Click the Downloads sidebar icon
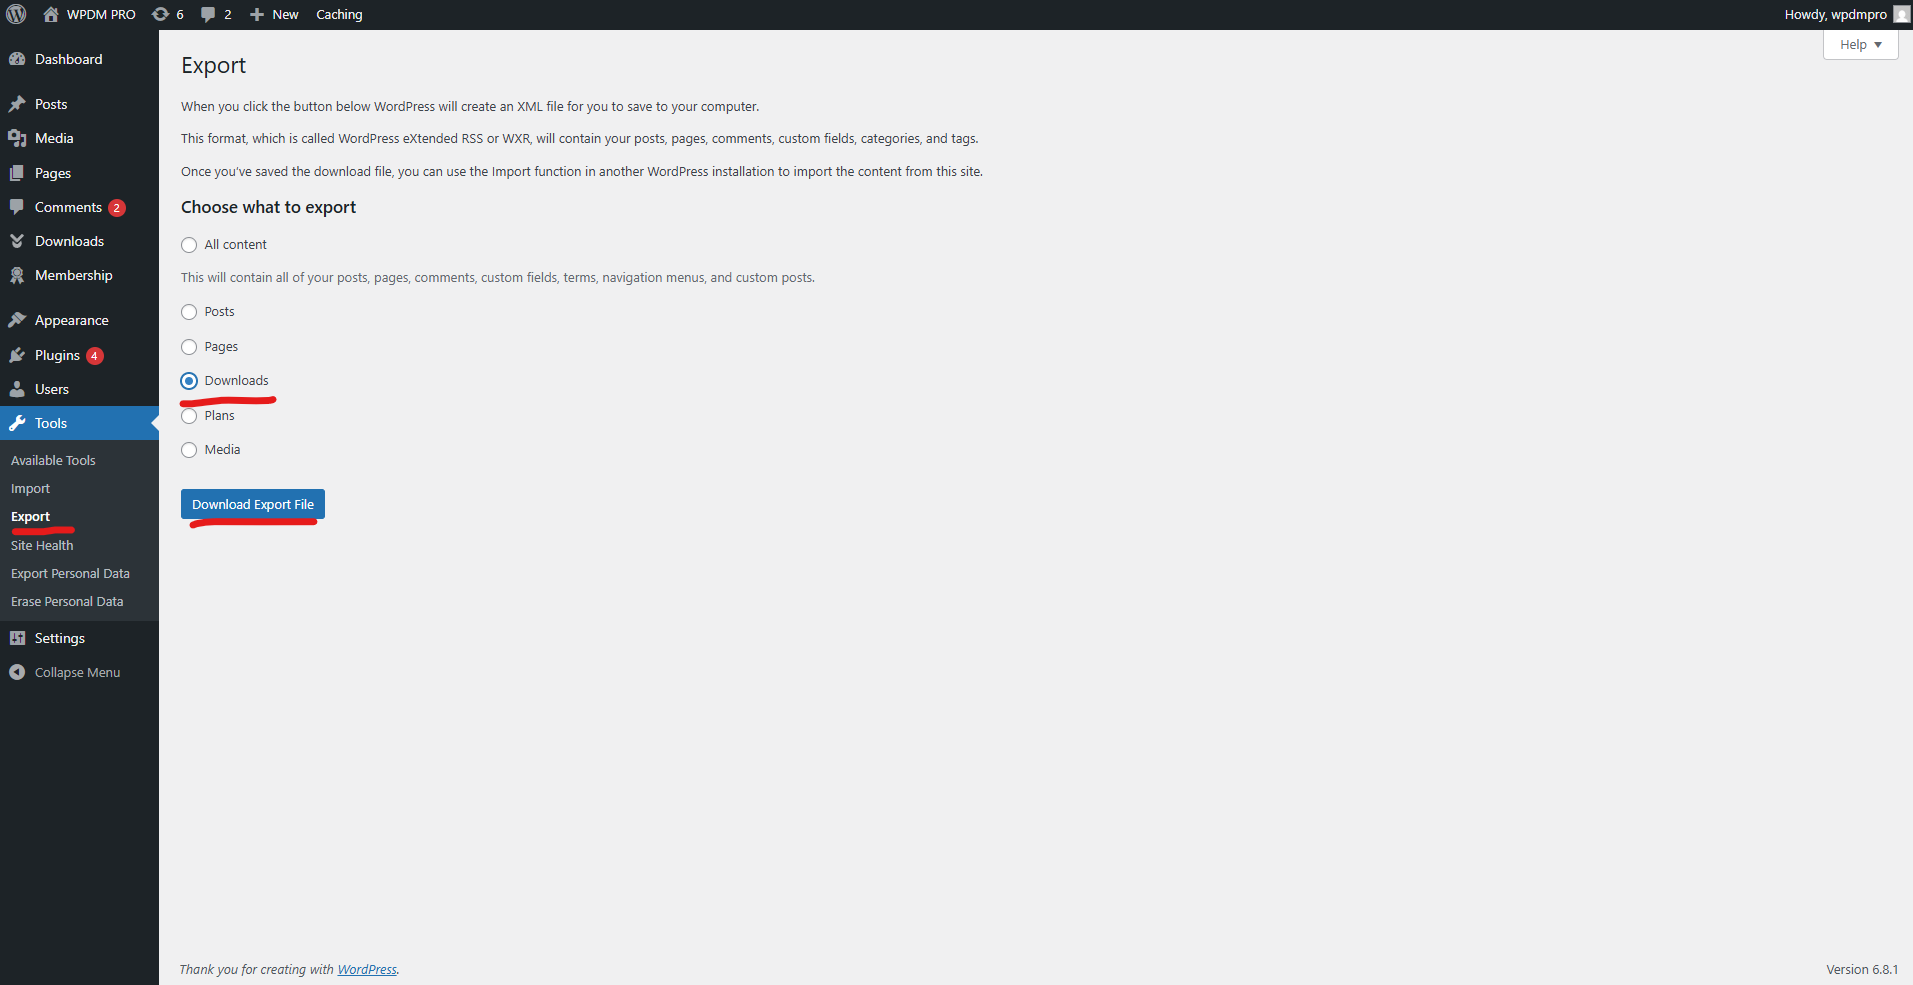The height and width of the screenshot is (985, 1913). (17, 241)
